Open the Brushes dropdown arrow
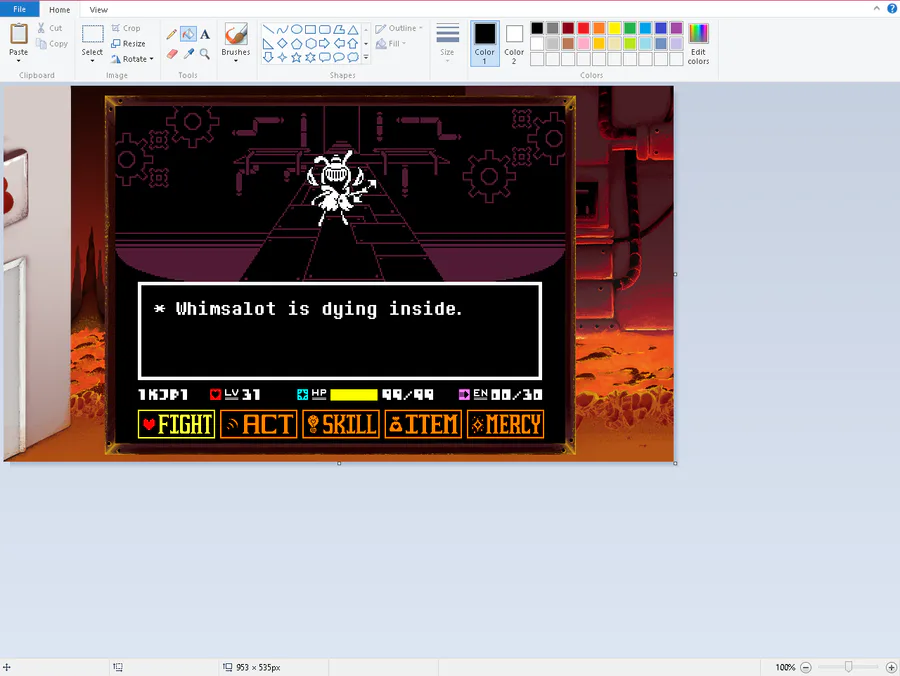The height and width of the screenshot is (676, 900). coord(236,60)
